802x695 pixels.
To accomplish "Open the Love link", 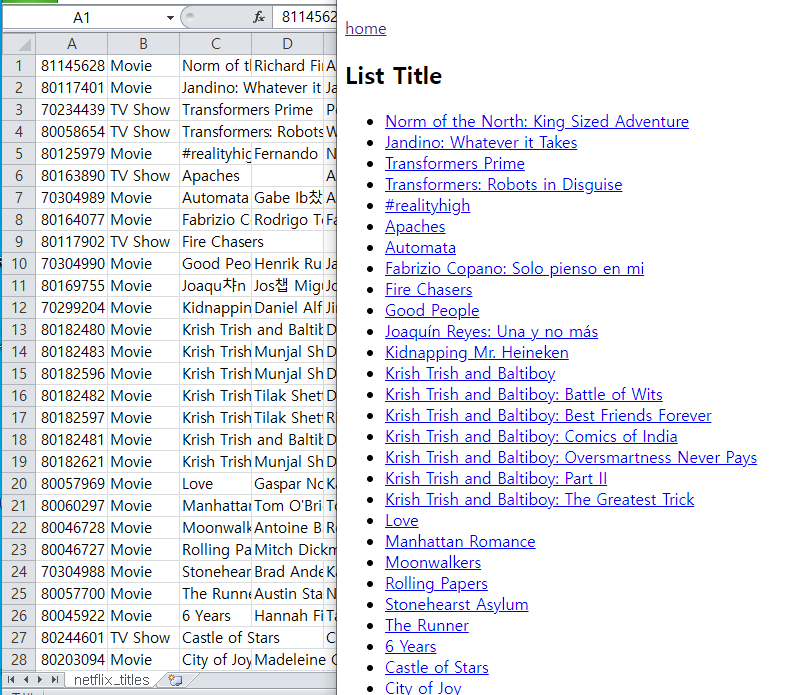I will 402,520.
